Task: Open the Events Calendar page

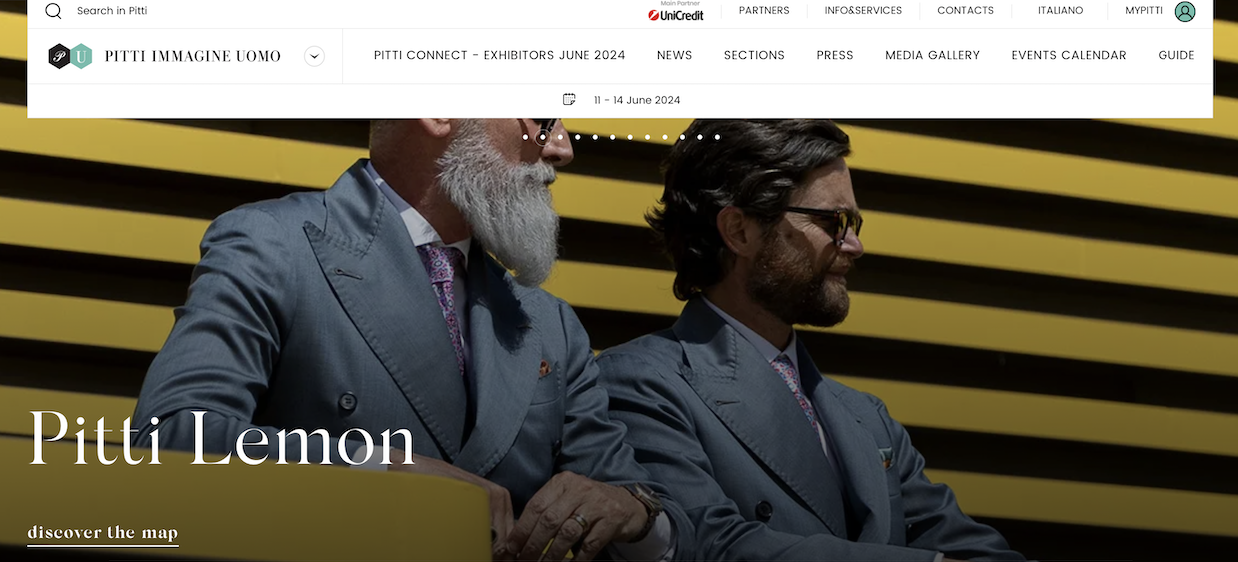Action: pyautogui.click(x=1069, y=56)
